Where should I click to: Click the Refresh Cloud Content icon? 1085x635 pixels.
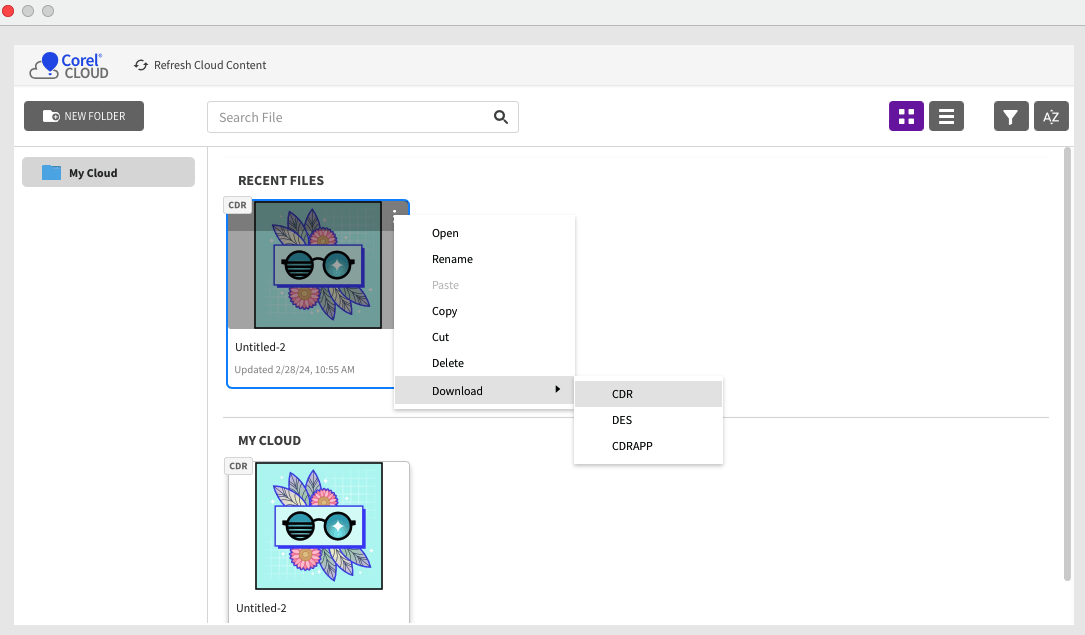141,65
